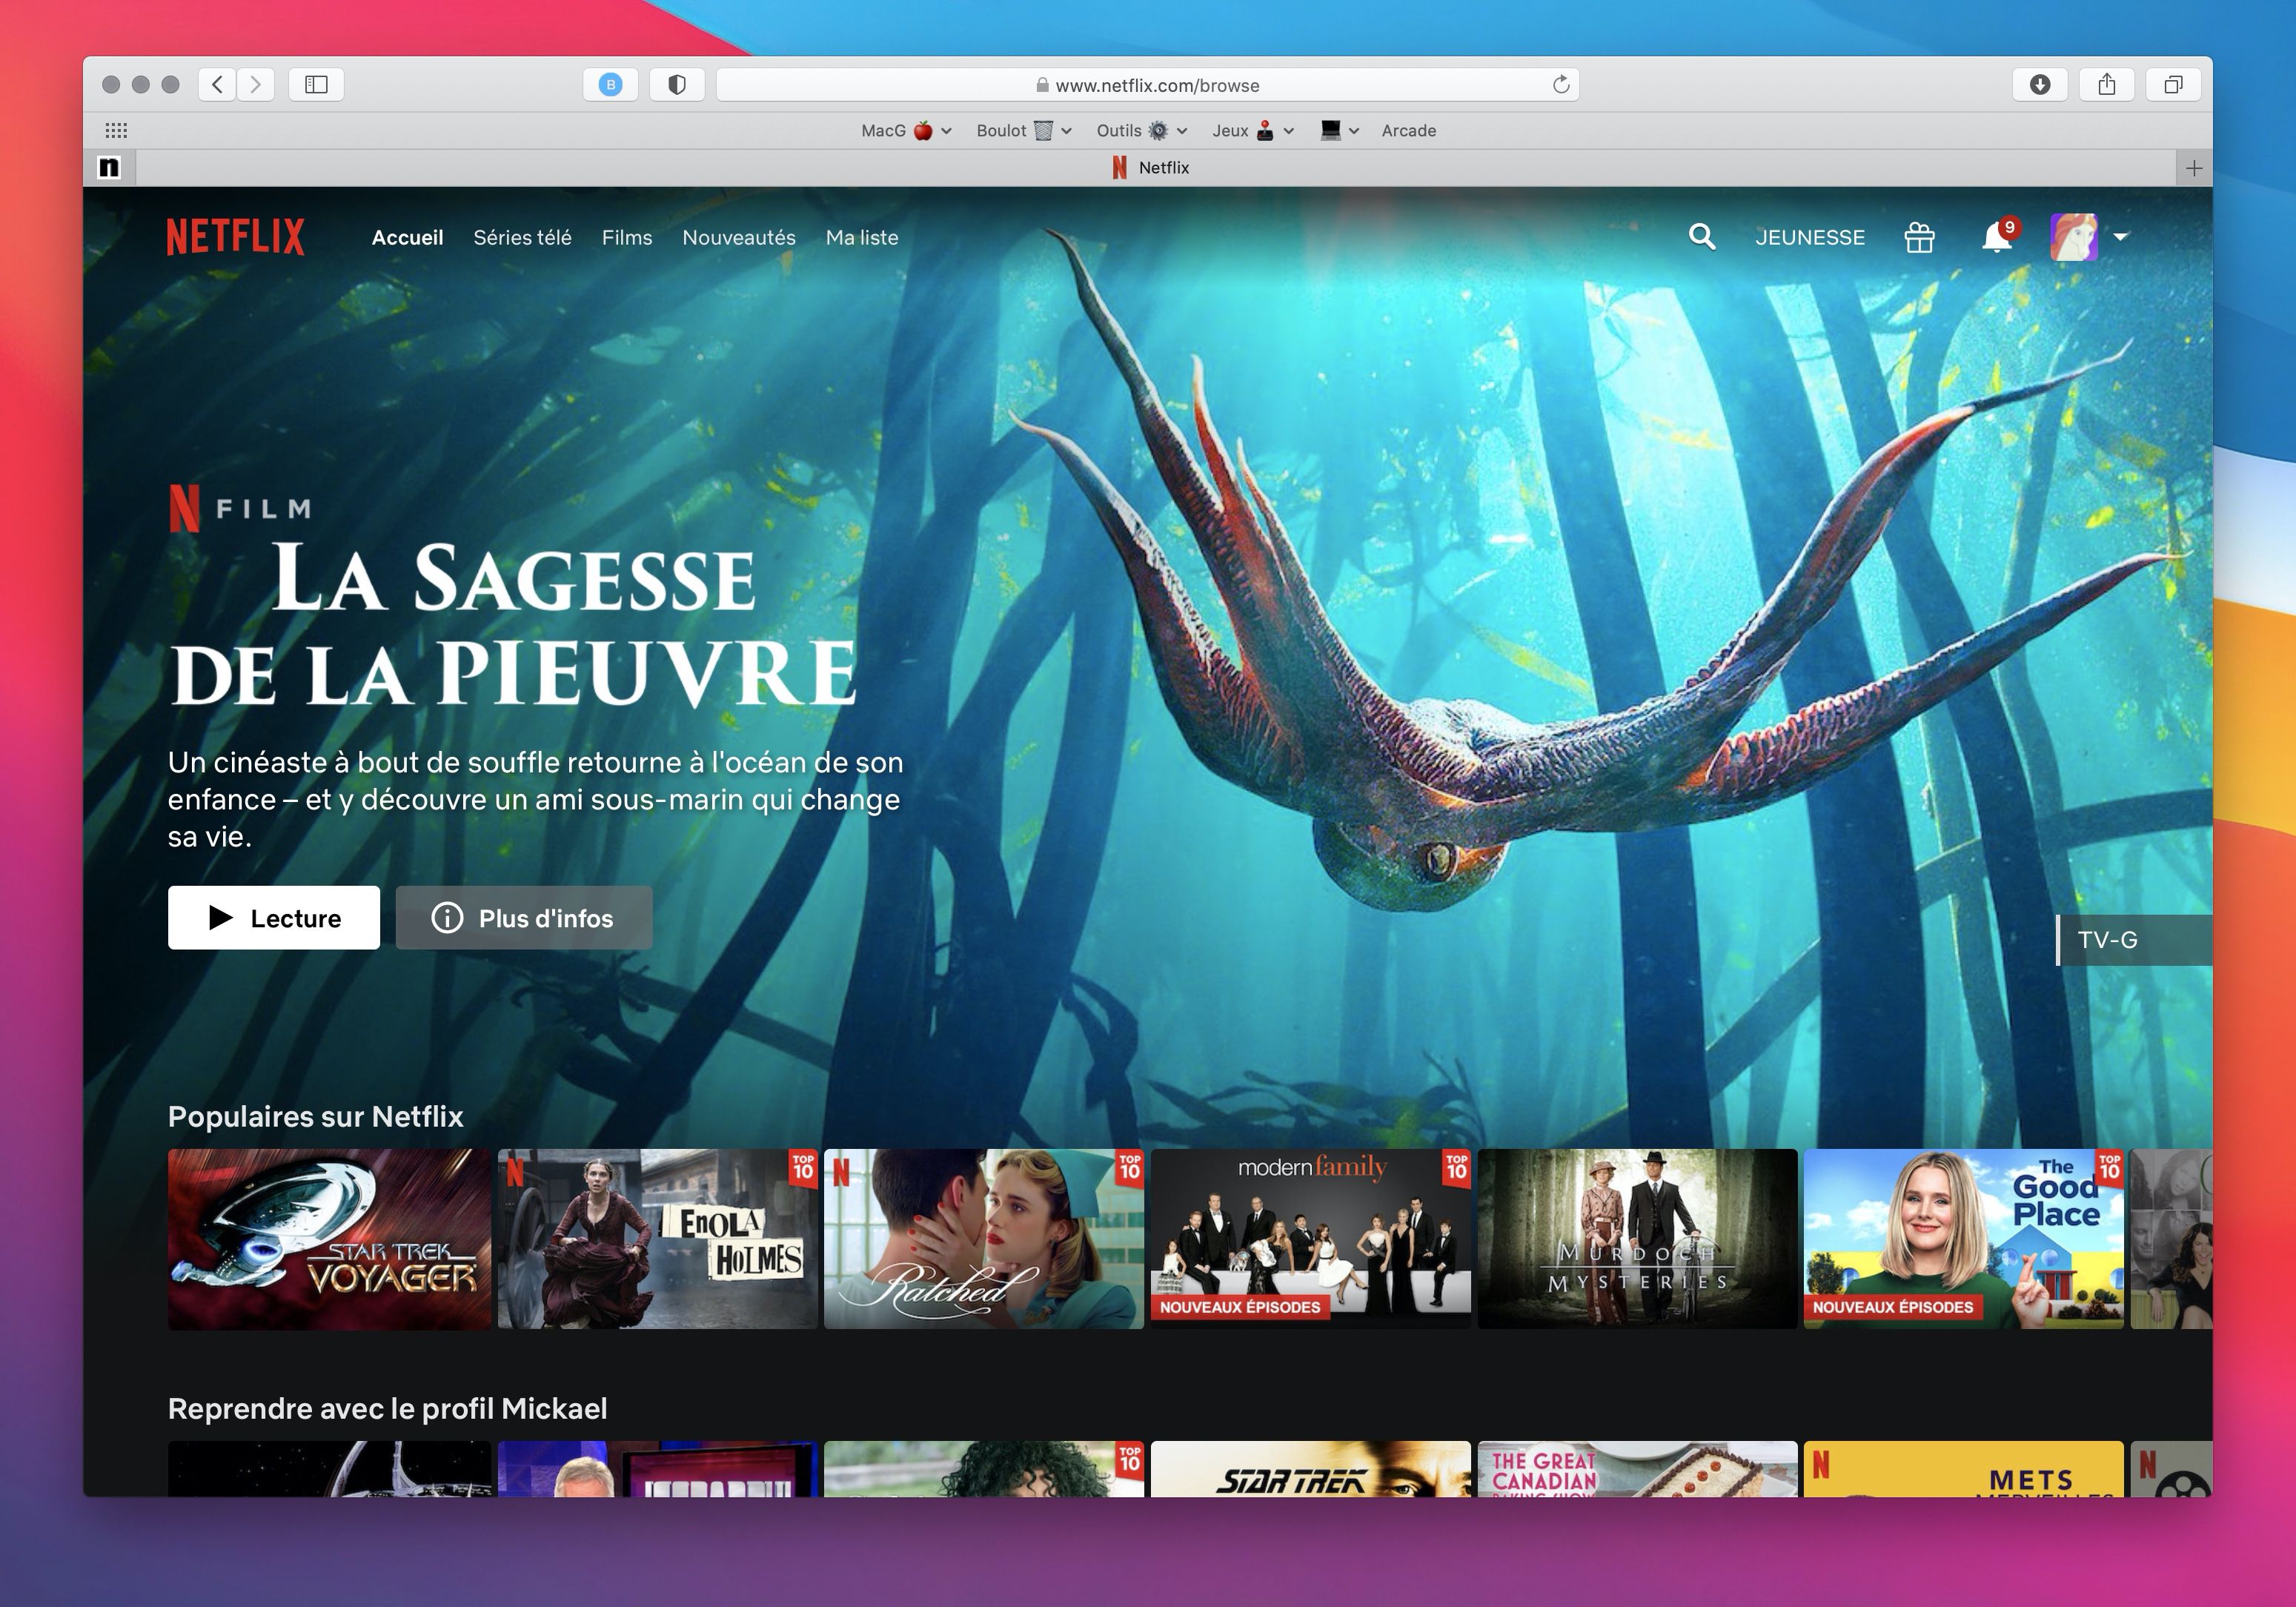This screenshot has height=1607, width=2296.
Task: Switch to the Films menu item
Action: pos(627,237)
